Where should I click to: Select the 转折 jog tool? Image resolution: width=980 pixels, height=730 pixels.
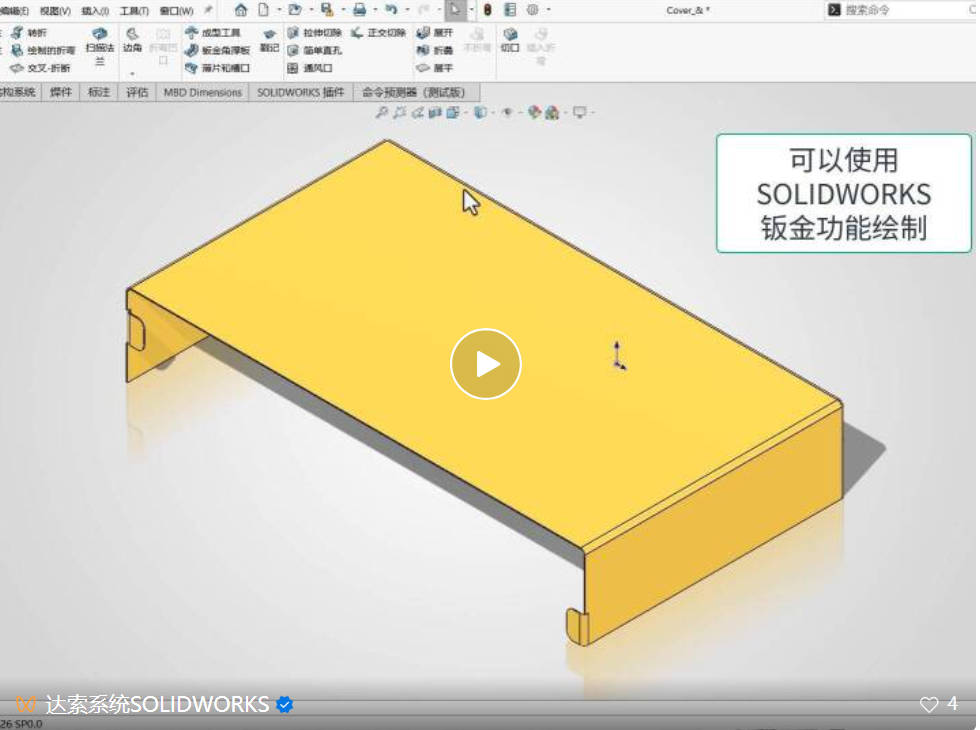pyautogui.click(x=29, y=32)
